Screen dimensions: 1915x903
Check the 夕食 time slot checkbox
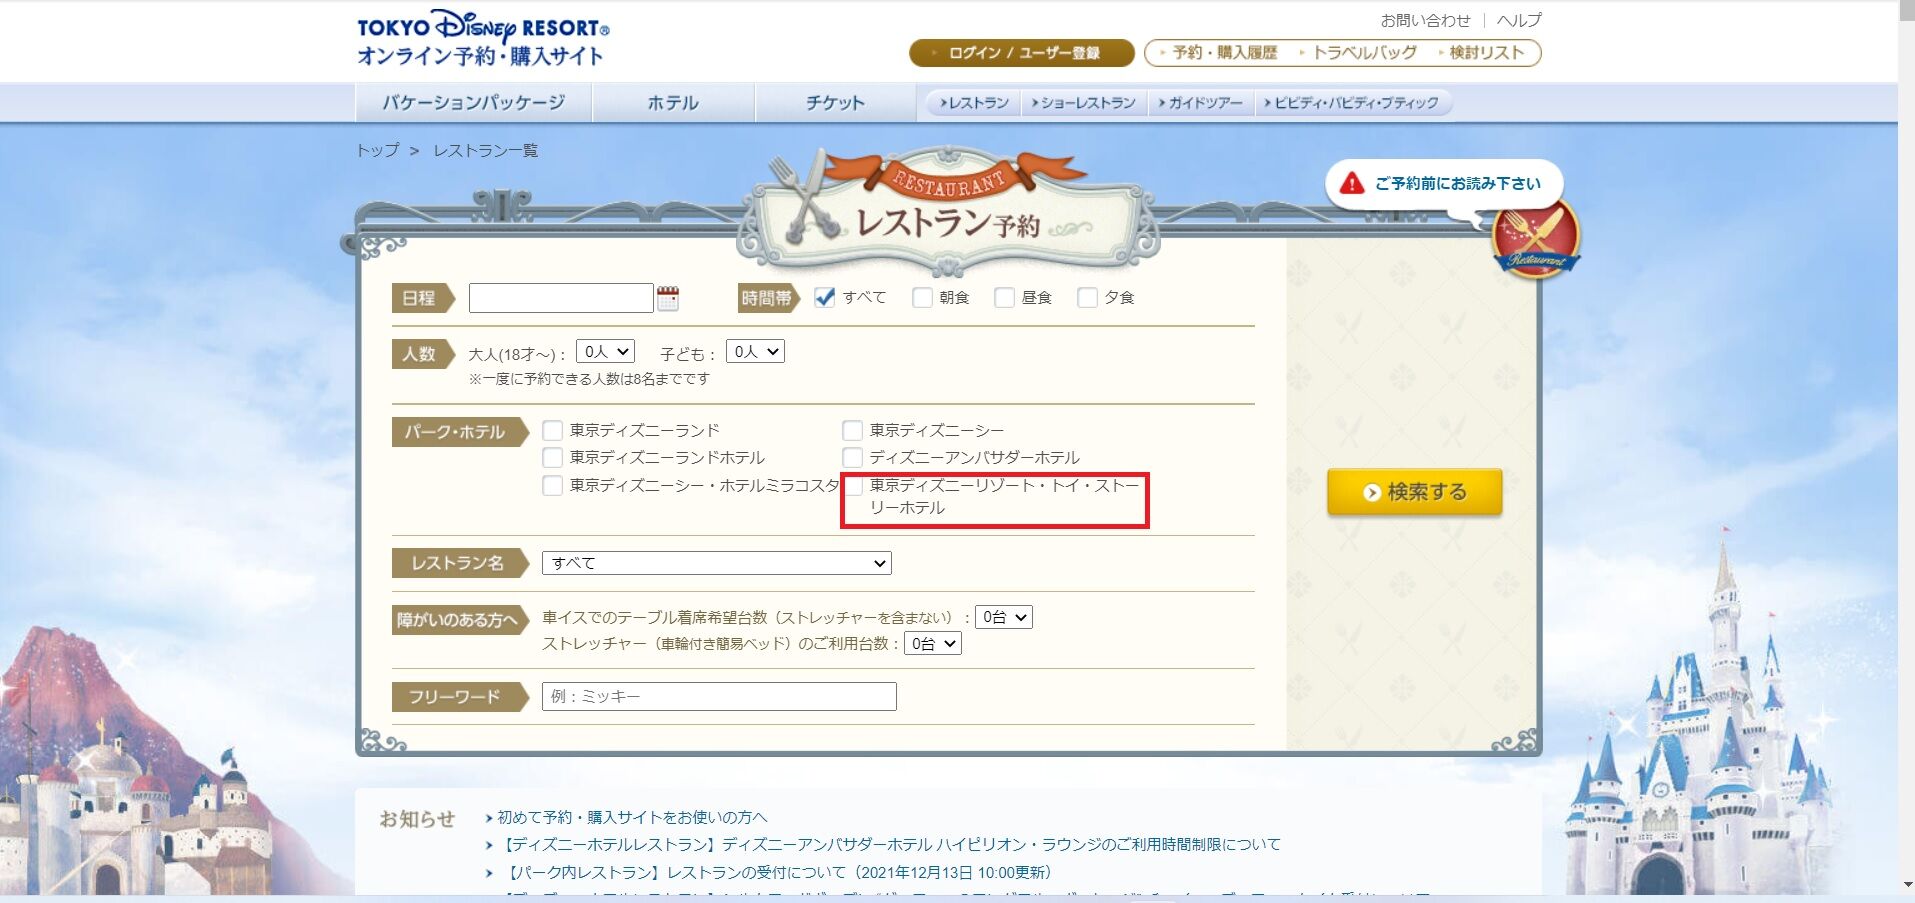click(1087, 296)
